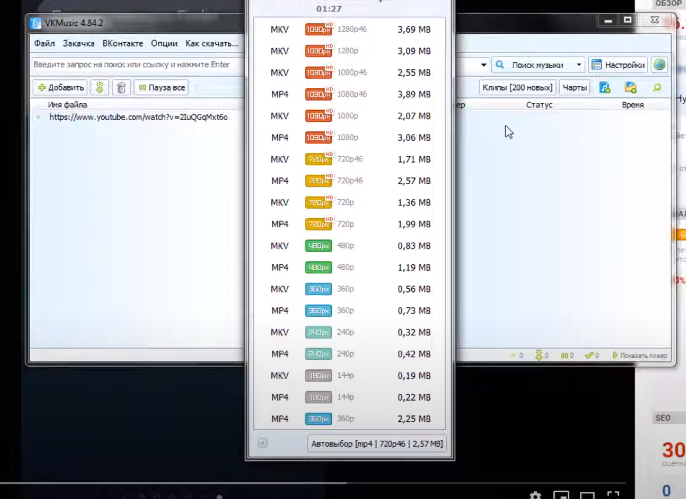Open Клипы [200 новых] button

[517, 87]
